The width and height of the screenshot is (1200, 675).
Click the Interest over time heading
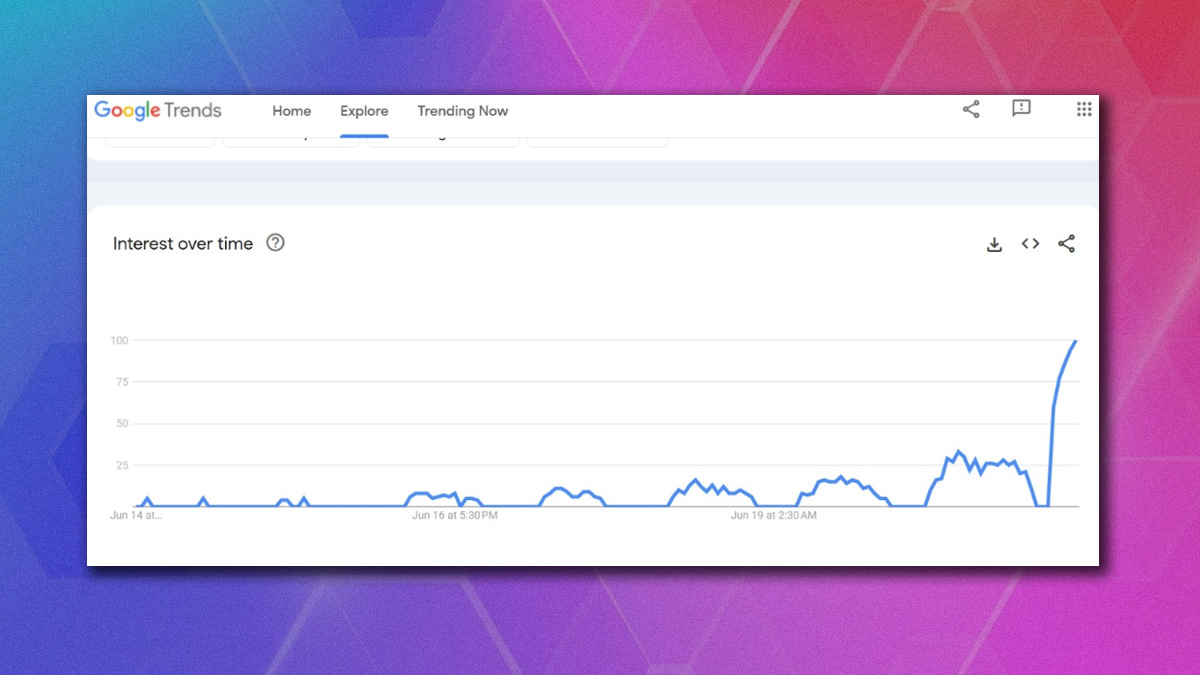(183, 243)
